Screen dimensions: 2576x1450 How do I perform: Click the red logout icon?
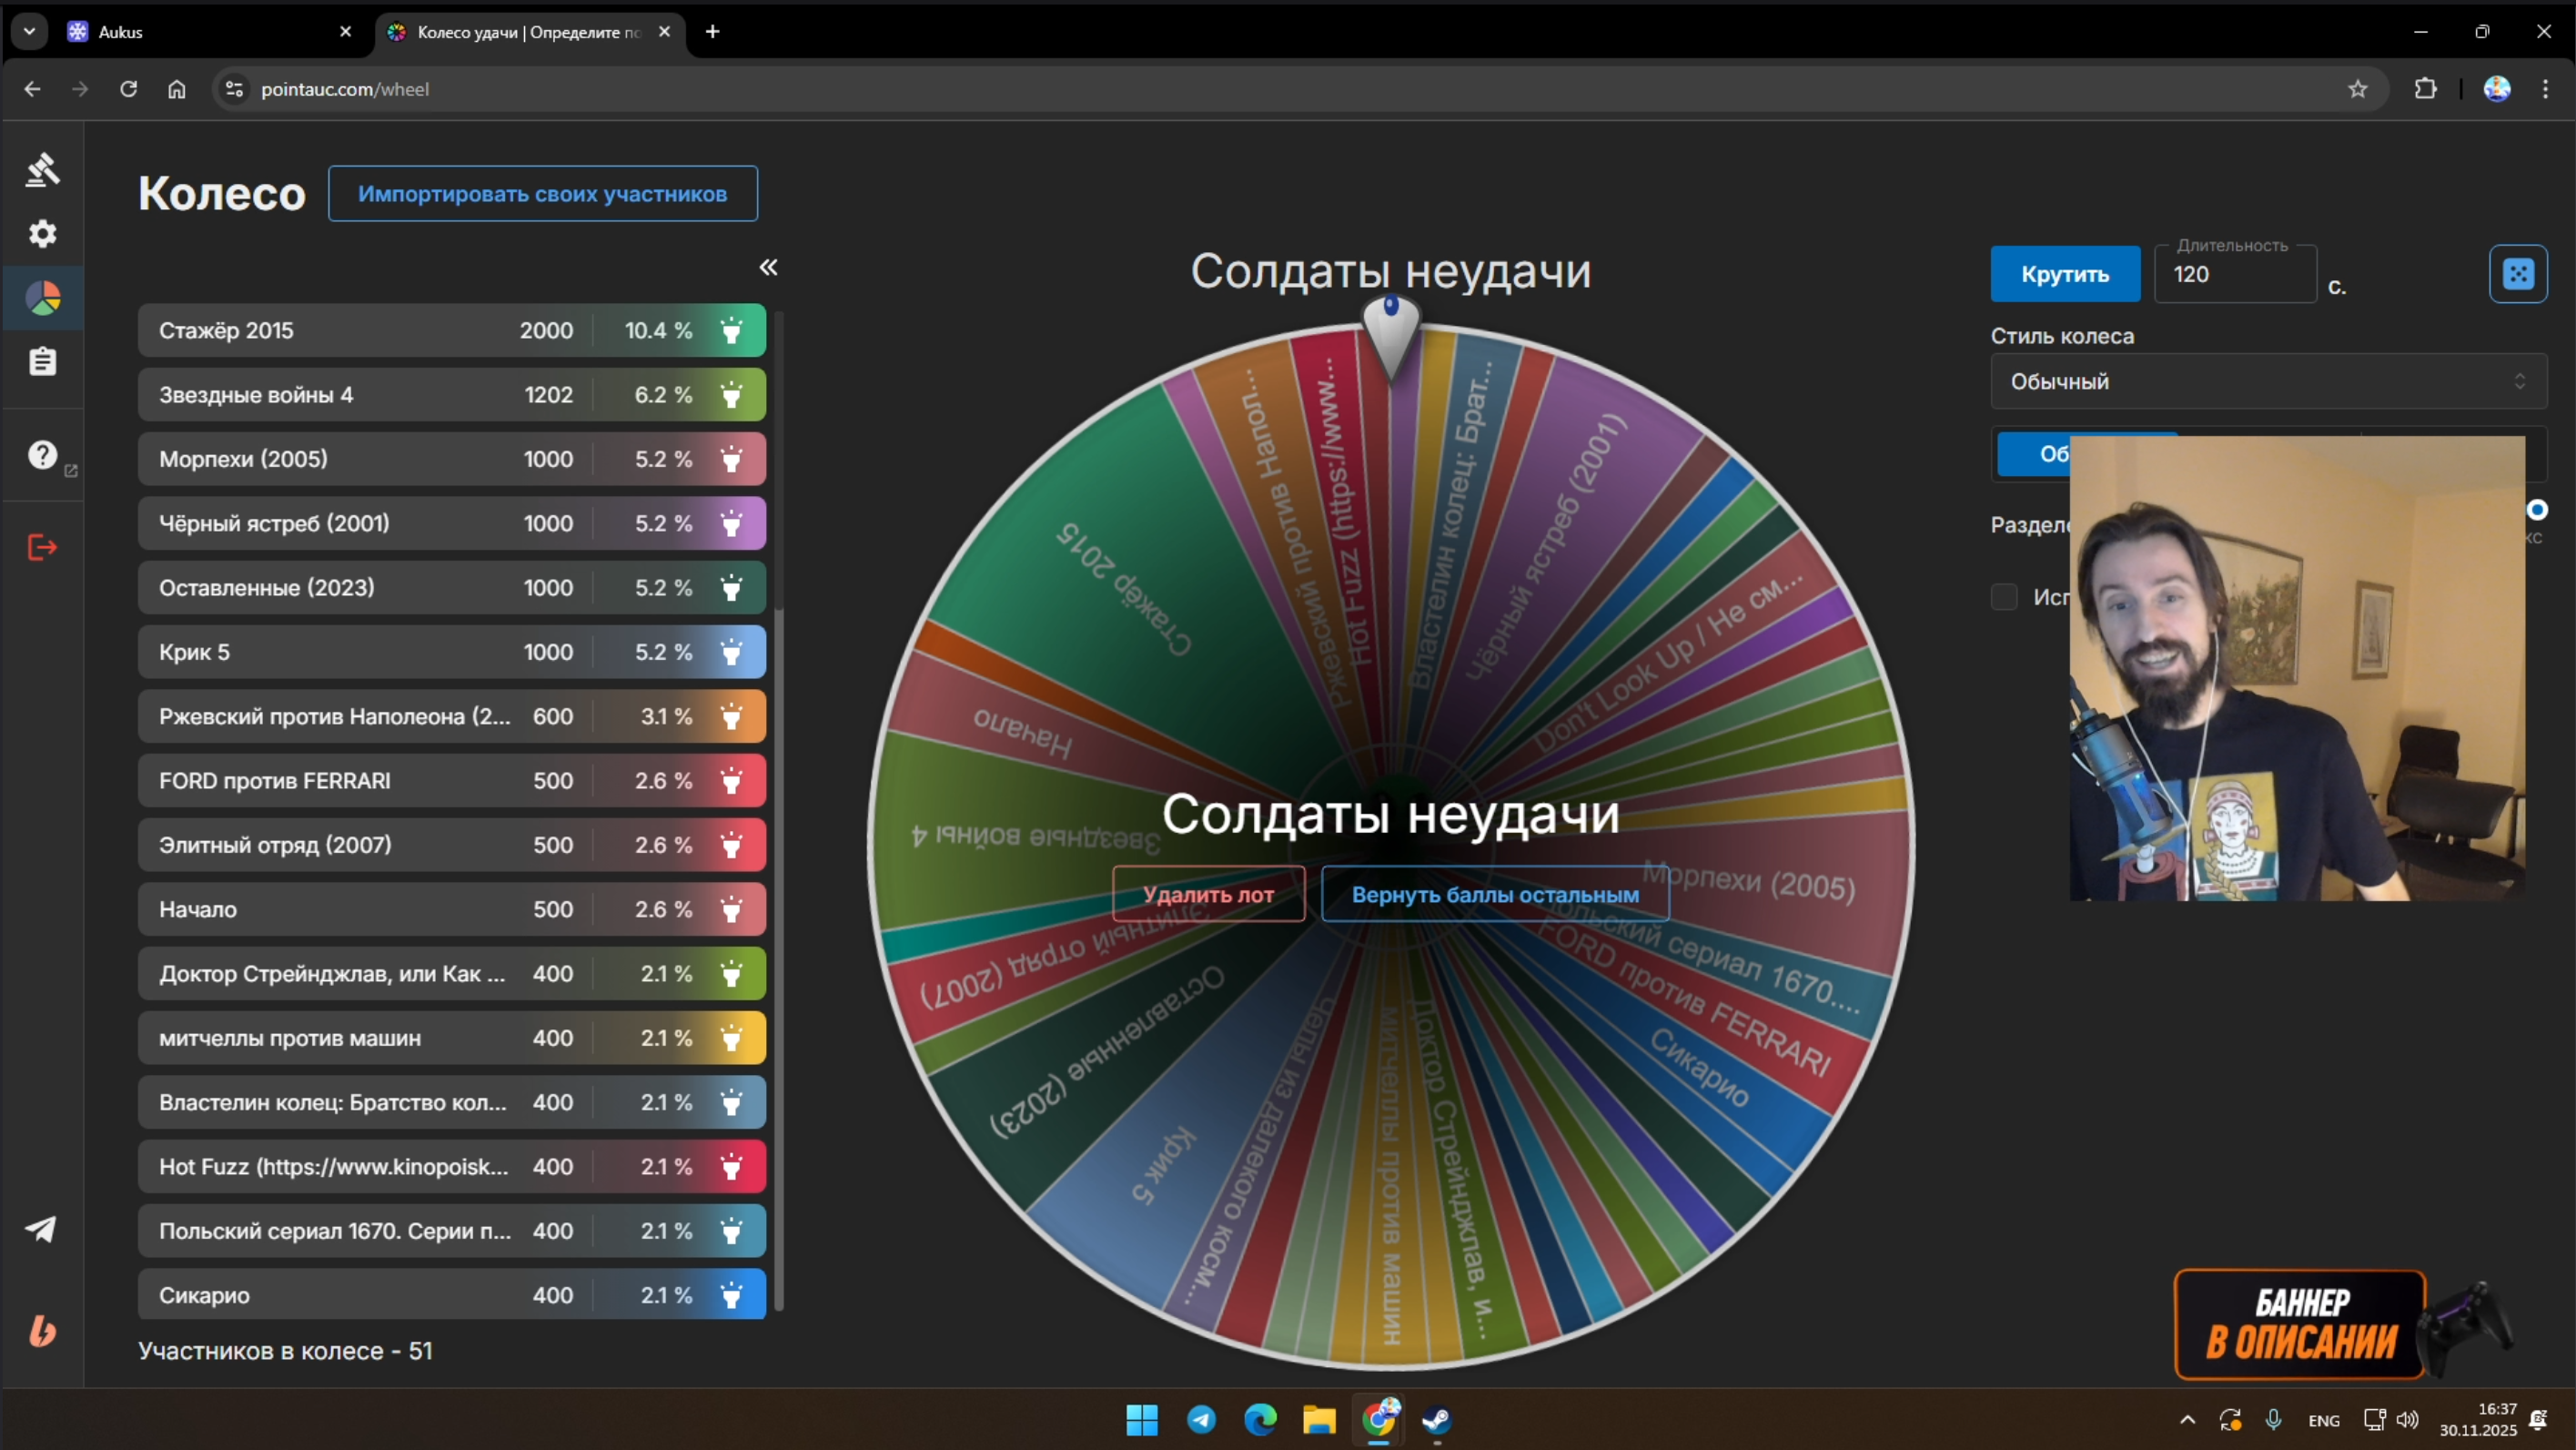point(42,547)
